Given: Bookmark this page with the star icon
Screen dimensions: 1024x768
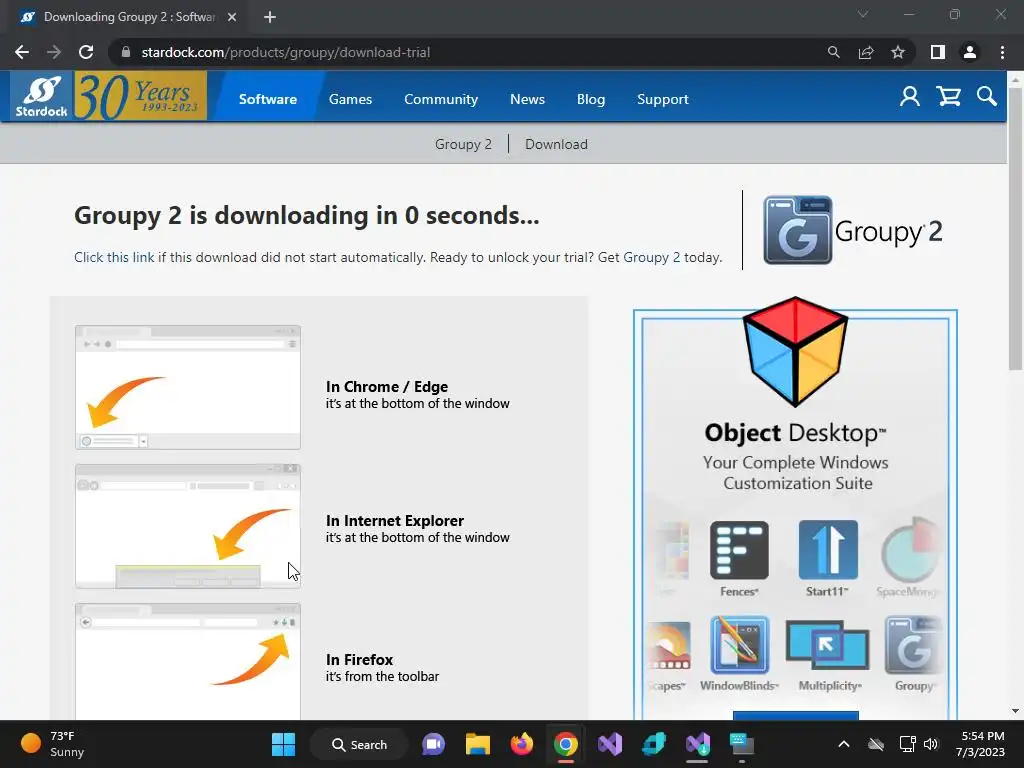Looking at the screenshot, I should pyautogui.click(x=898, y=52).
